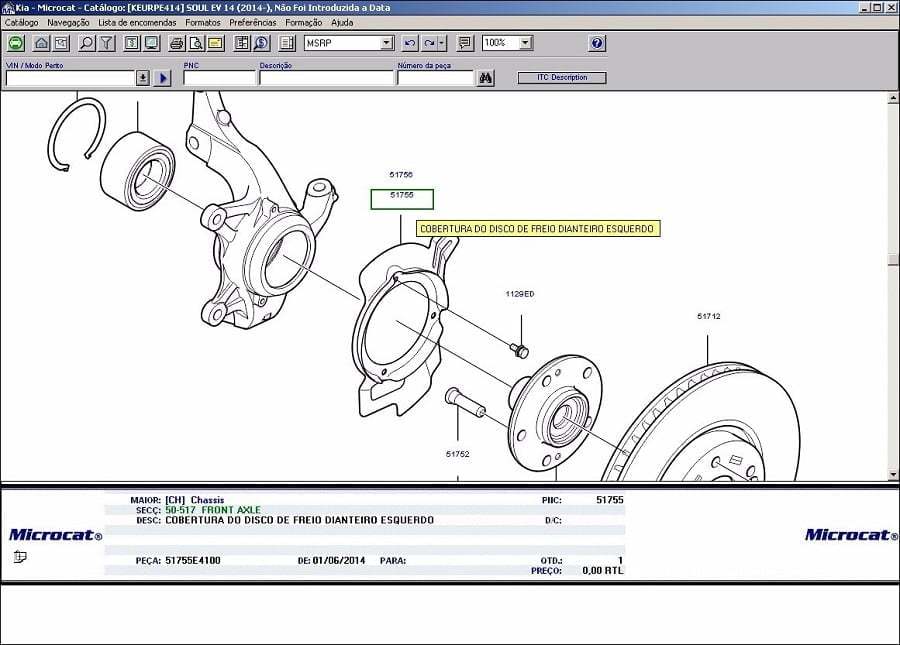Open the print preview icon
Image resolution: width=900 pixels, height=645 pixels.
coord(196,43)
